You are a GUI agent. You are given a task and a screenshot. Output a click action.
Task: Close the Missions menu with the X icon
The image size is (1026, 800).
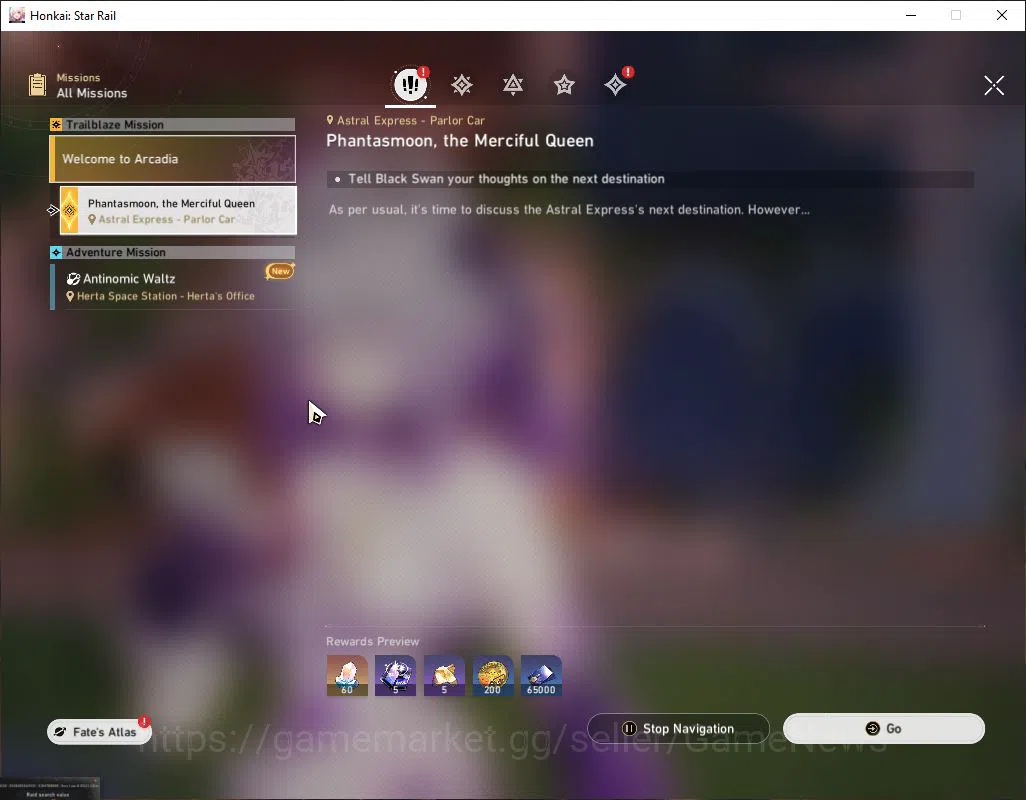993,85
